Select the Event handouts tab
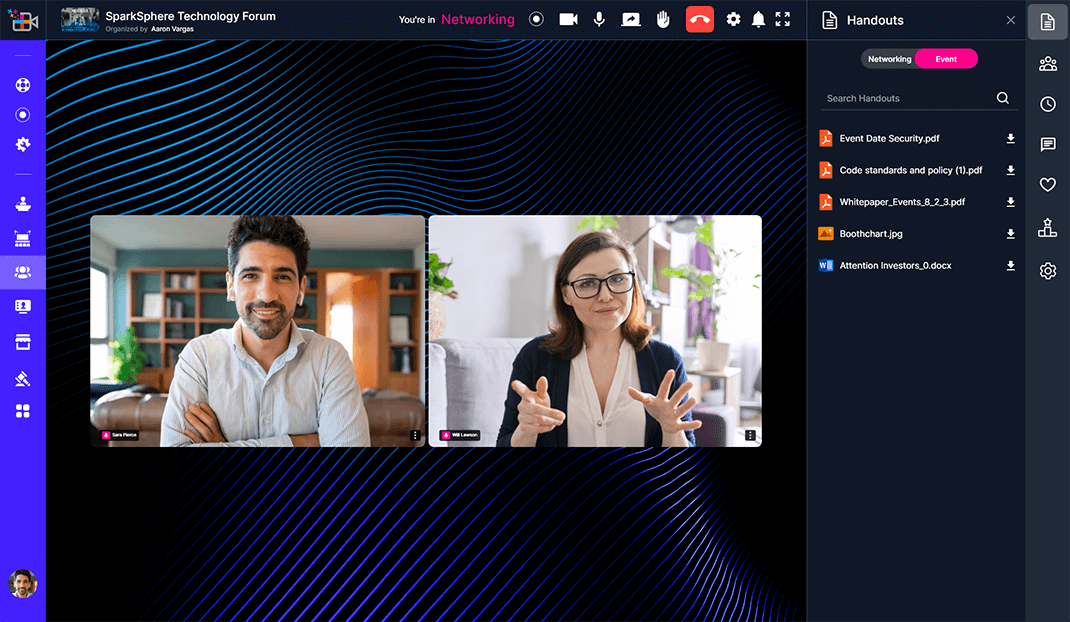Viewport: 1070px width, 622px height. pos(946,59)
